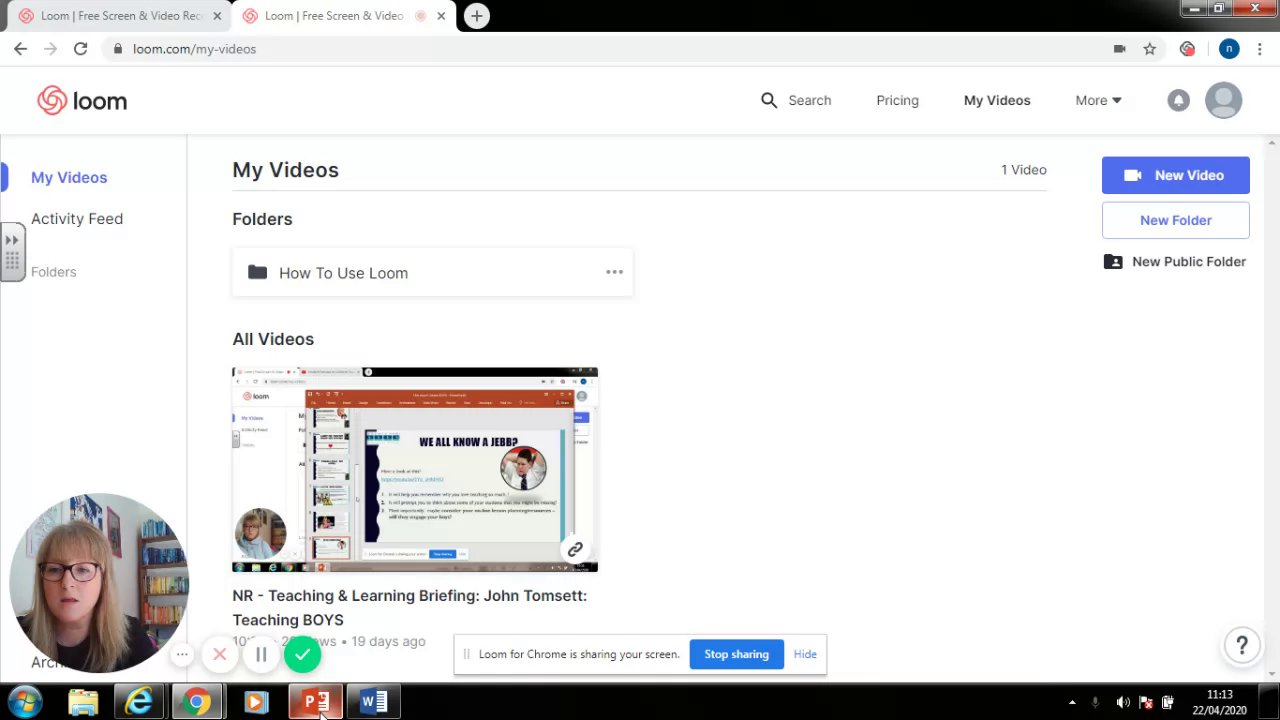Select Folders in sidebar
The width and height of the screenshot is (1280, 720).
(x=53, y=272)
